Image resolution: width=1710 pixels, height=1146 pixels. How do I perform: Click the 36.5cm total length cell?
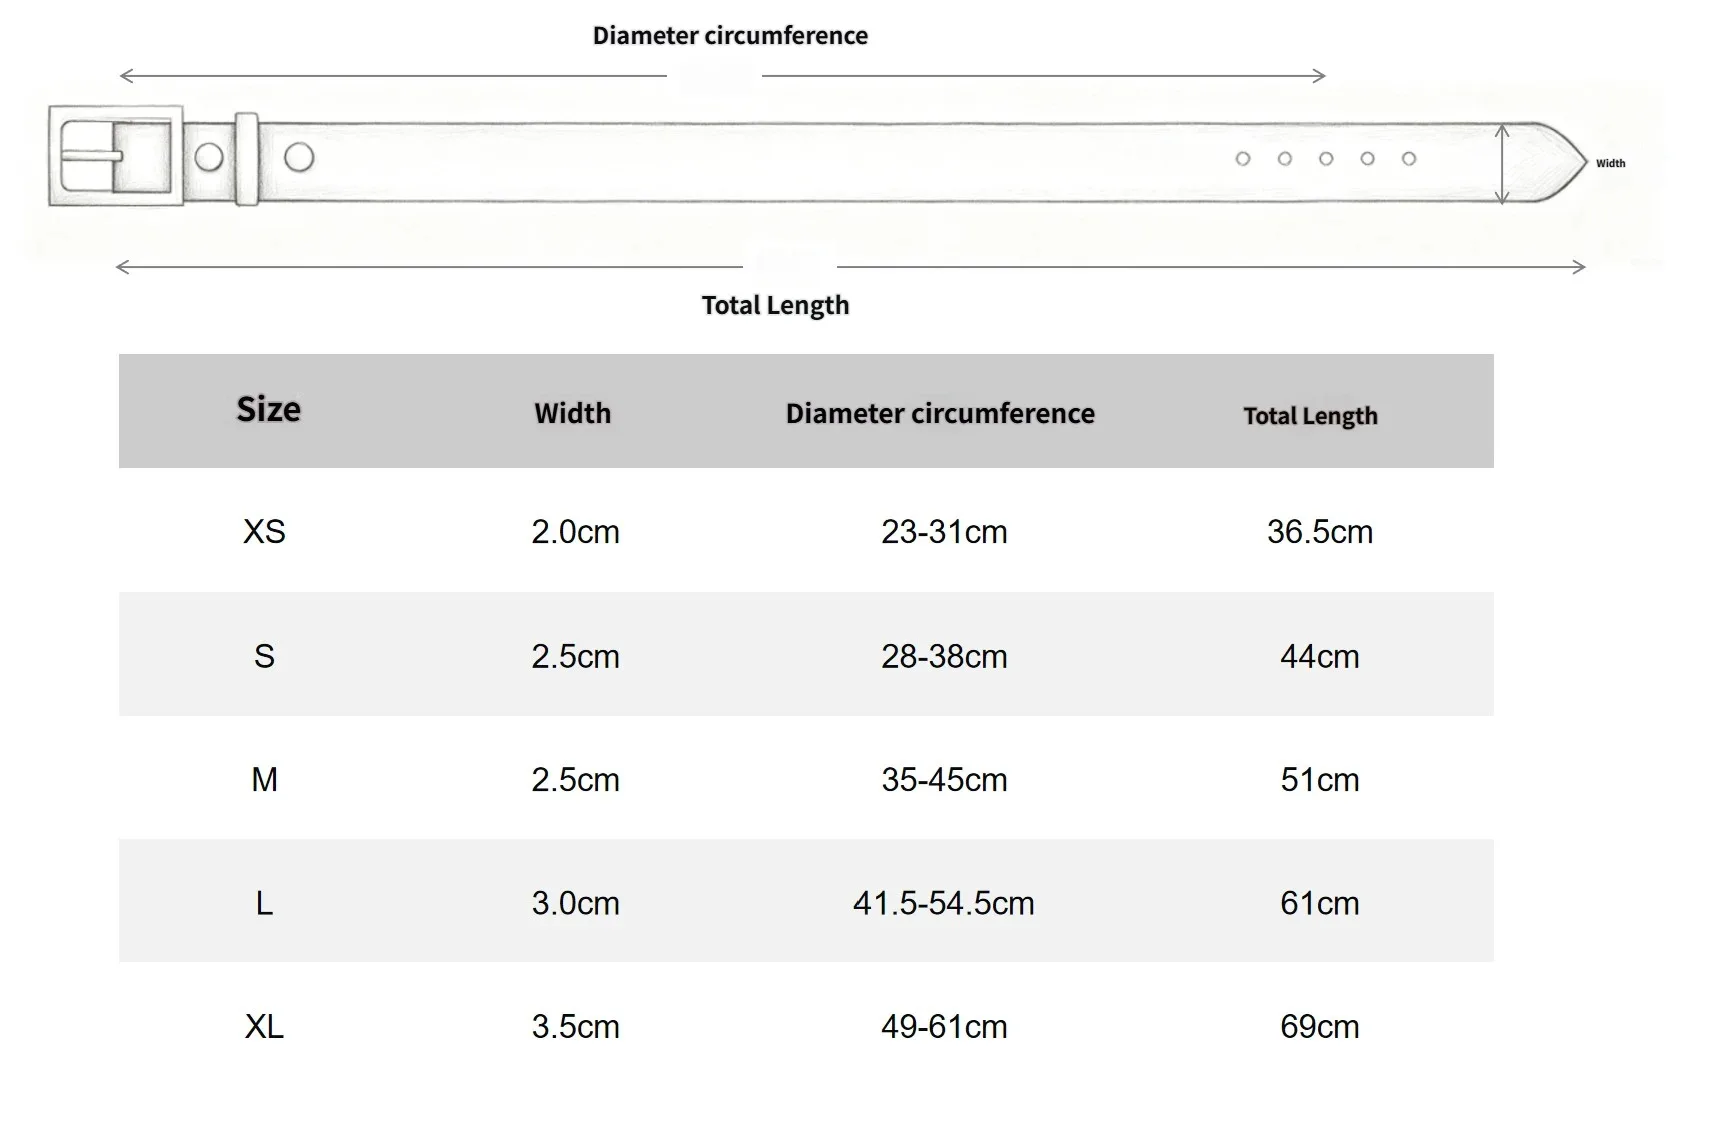point(1319,531)
